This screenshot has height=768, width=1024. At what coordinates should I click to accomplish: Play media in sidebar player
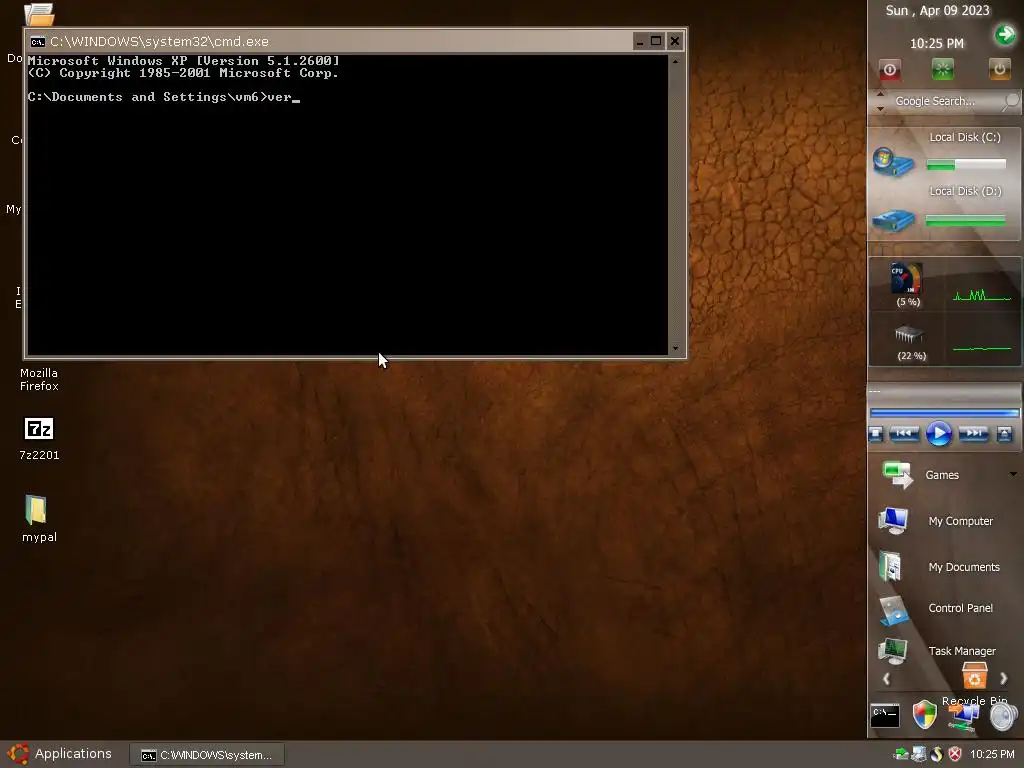(938, 434)
